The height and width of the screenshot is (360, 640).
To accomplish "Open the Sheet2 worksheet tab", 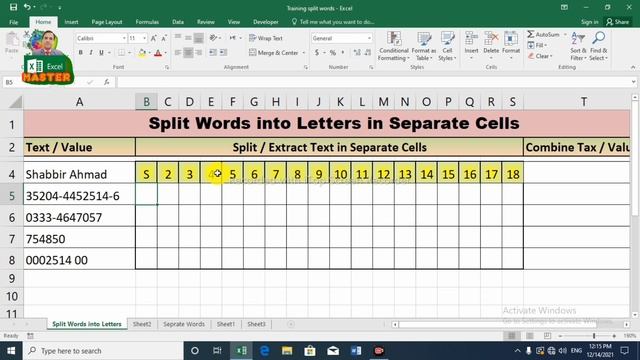I will (142, 324).
